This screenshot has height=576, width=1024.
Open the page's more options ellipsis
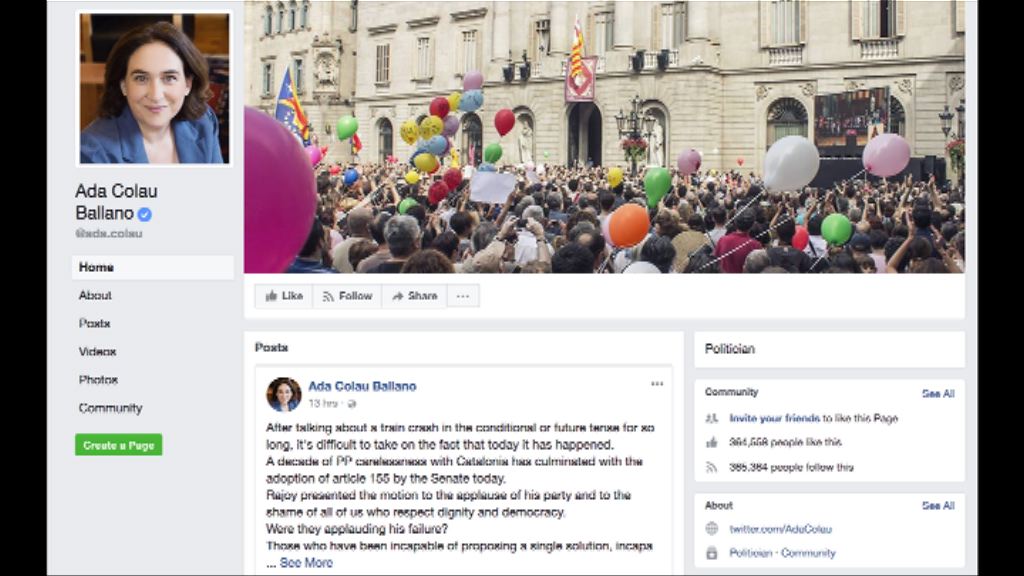pyautogui.click(x=463, y=296)
